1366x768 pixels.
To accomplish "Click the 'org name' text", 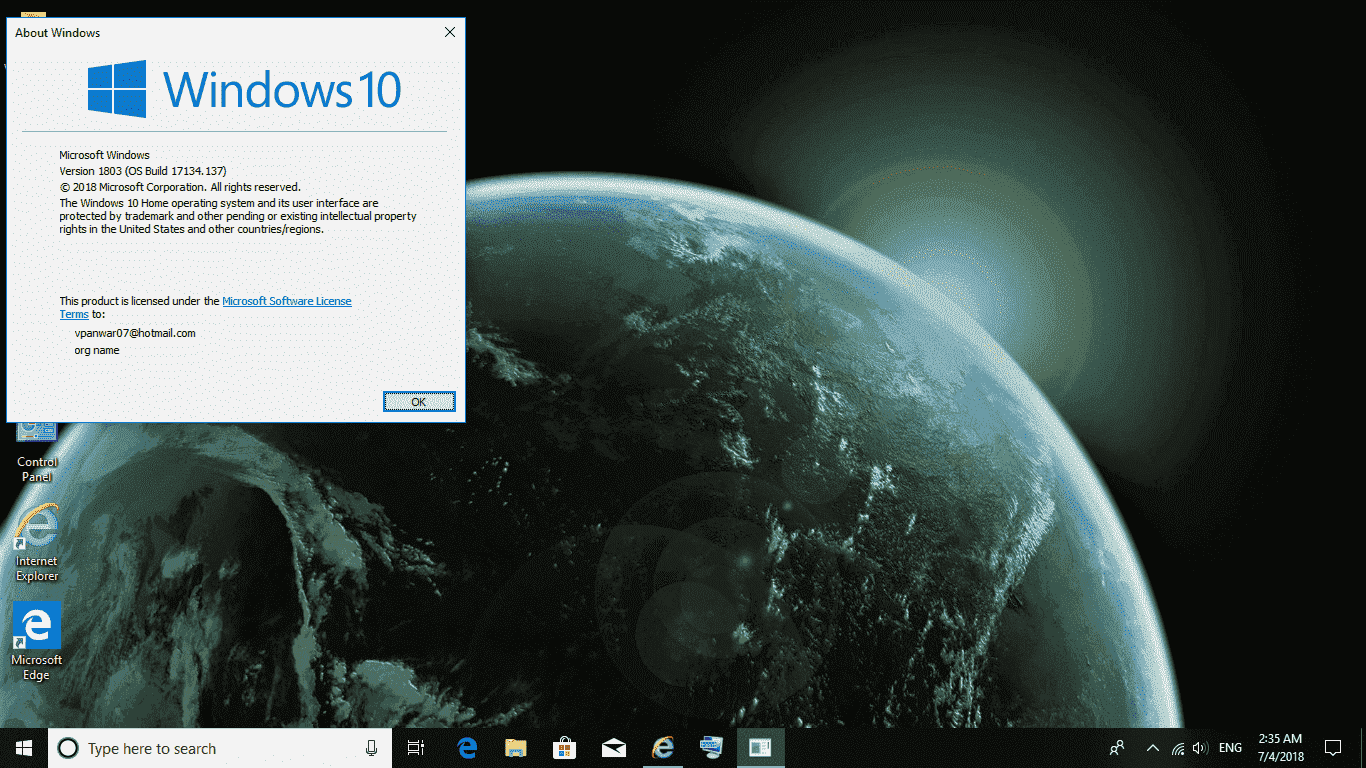I will pos(97,350).
